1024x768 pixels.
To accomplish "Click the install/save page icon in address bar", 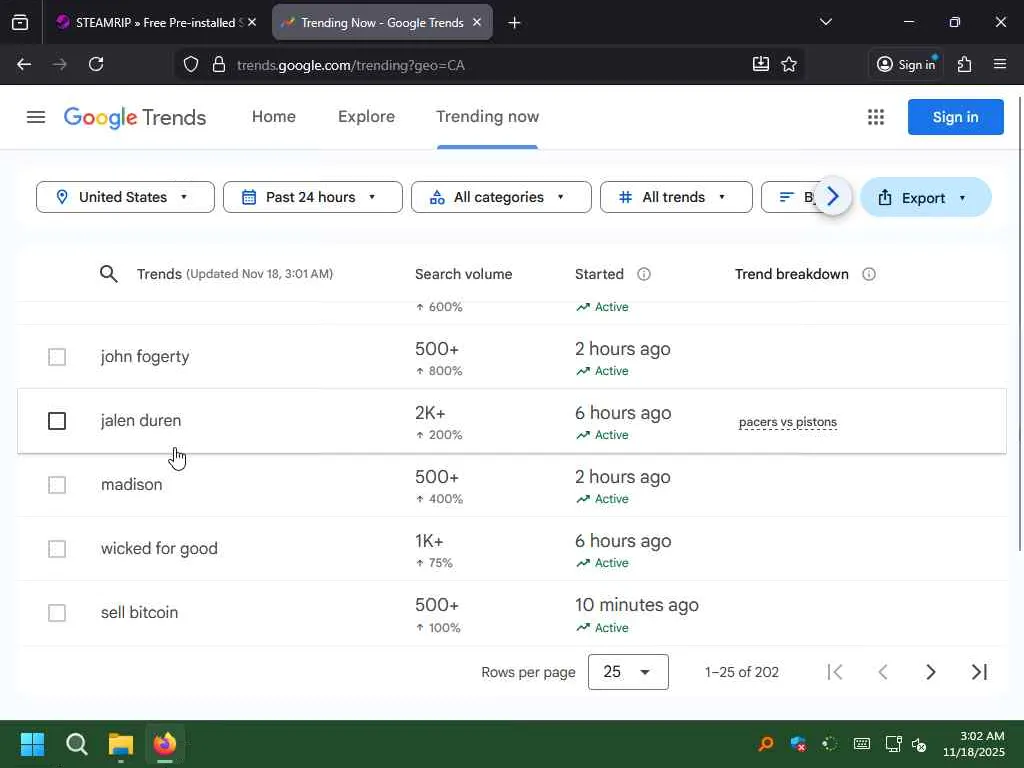I will pos(761,64).
